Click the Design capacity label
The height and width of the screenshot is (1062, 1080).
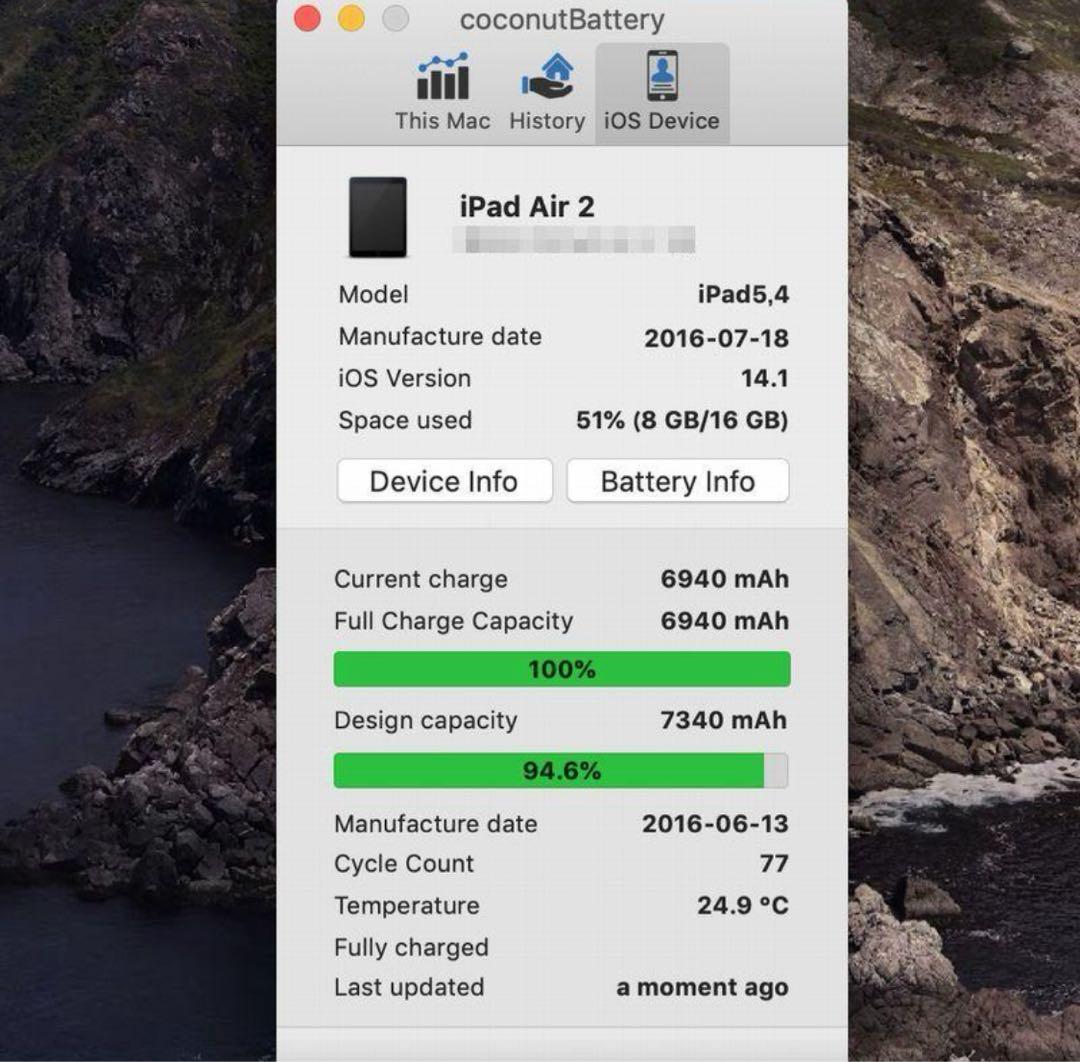click(x=426, y=720)
